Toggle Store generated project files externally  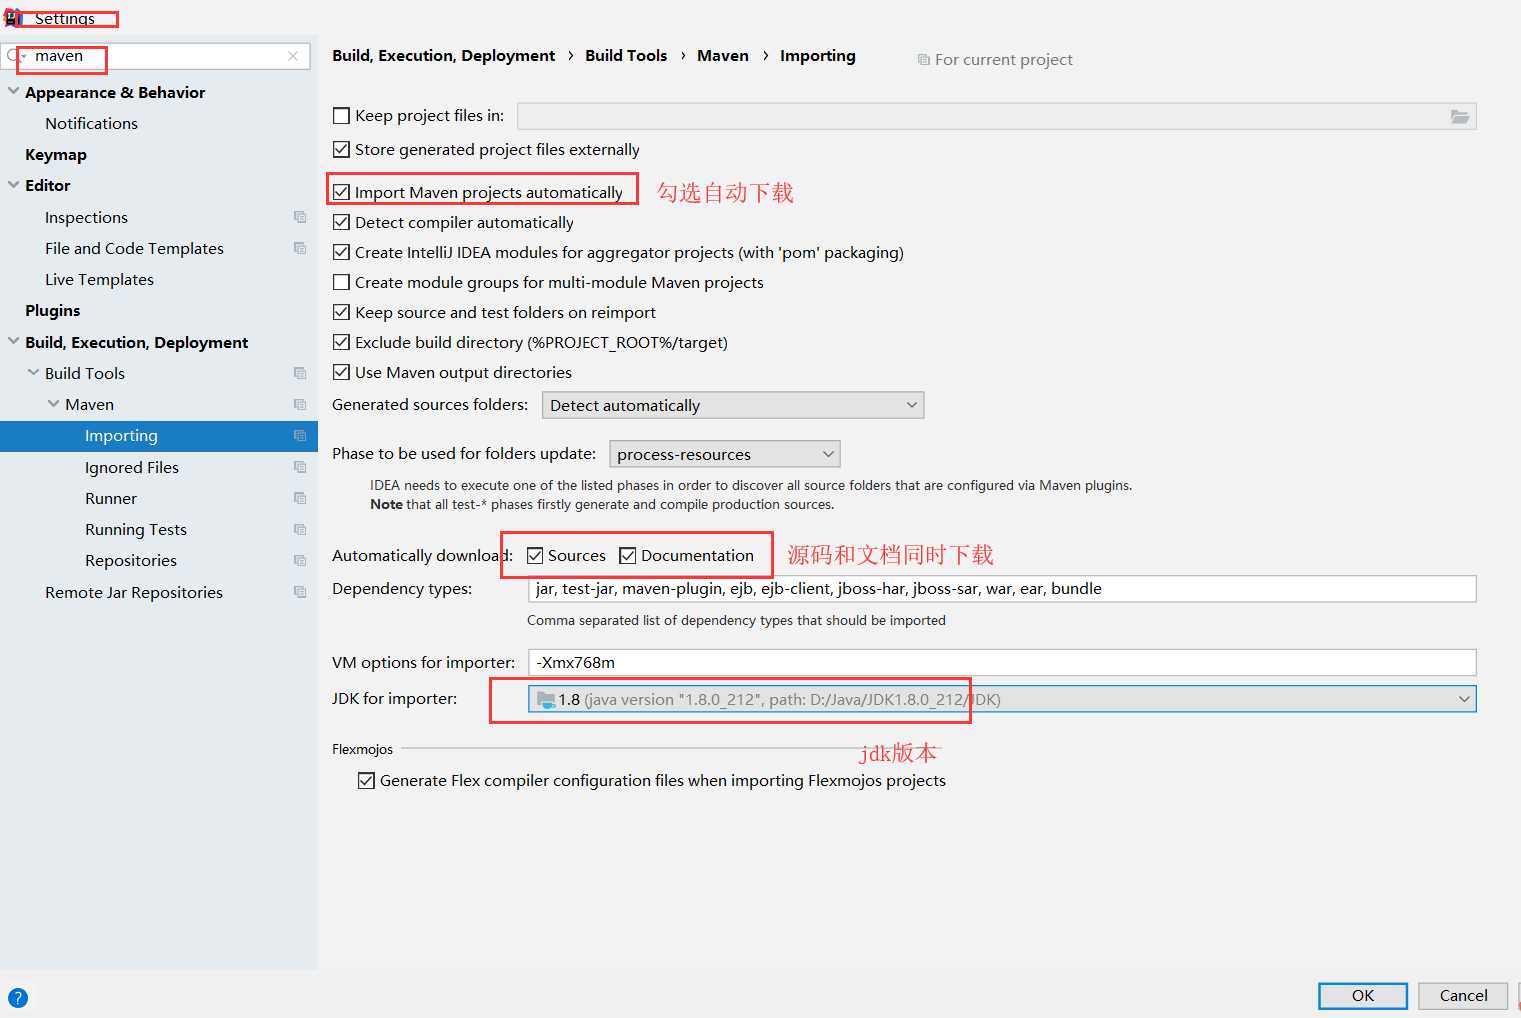(341, 149)
